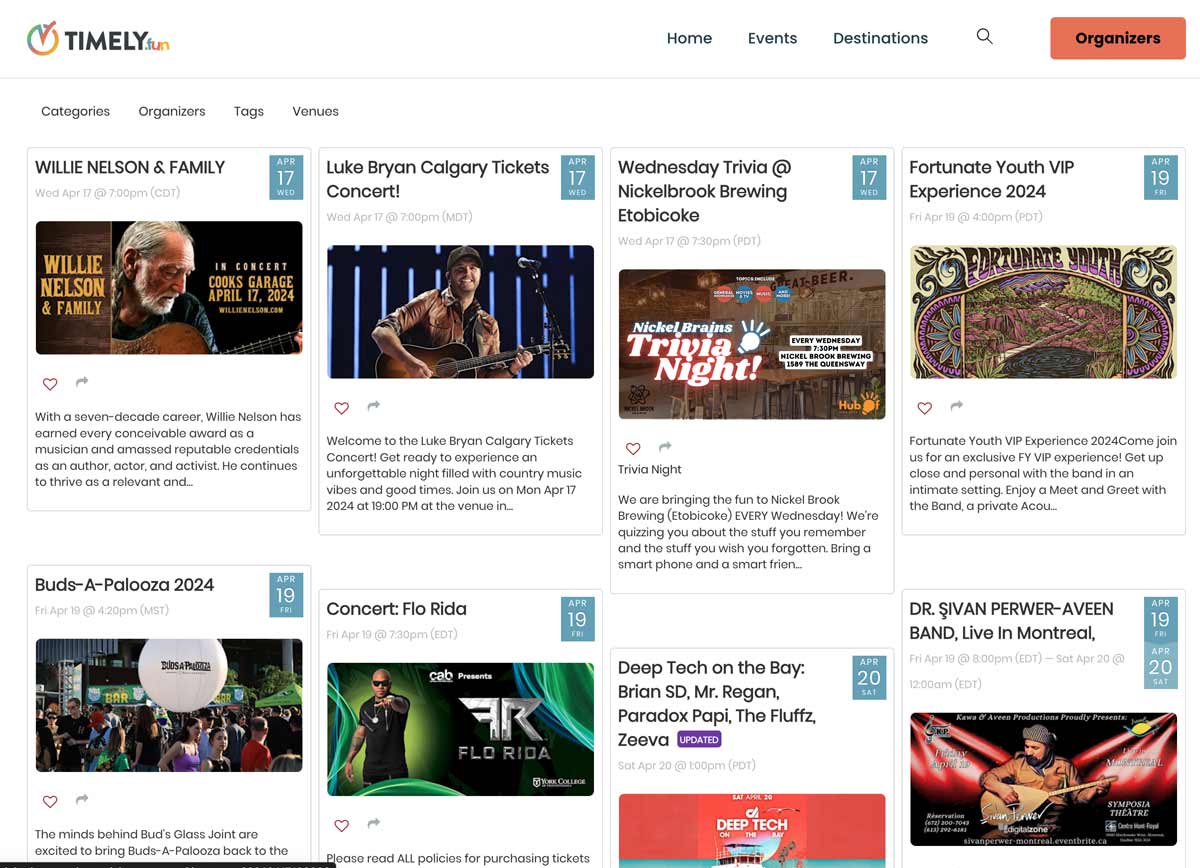Click the share icon on Luke Bryan Calgary Tickets
This screenshot has height=868, width=1200.
coord(373,407)
